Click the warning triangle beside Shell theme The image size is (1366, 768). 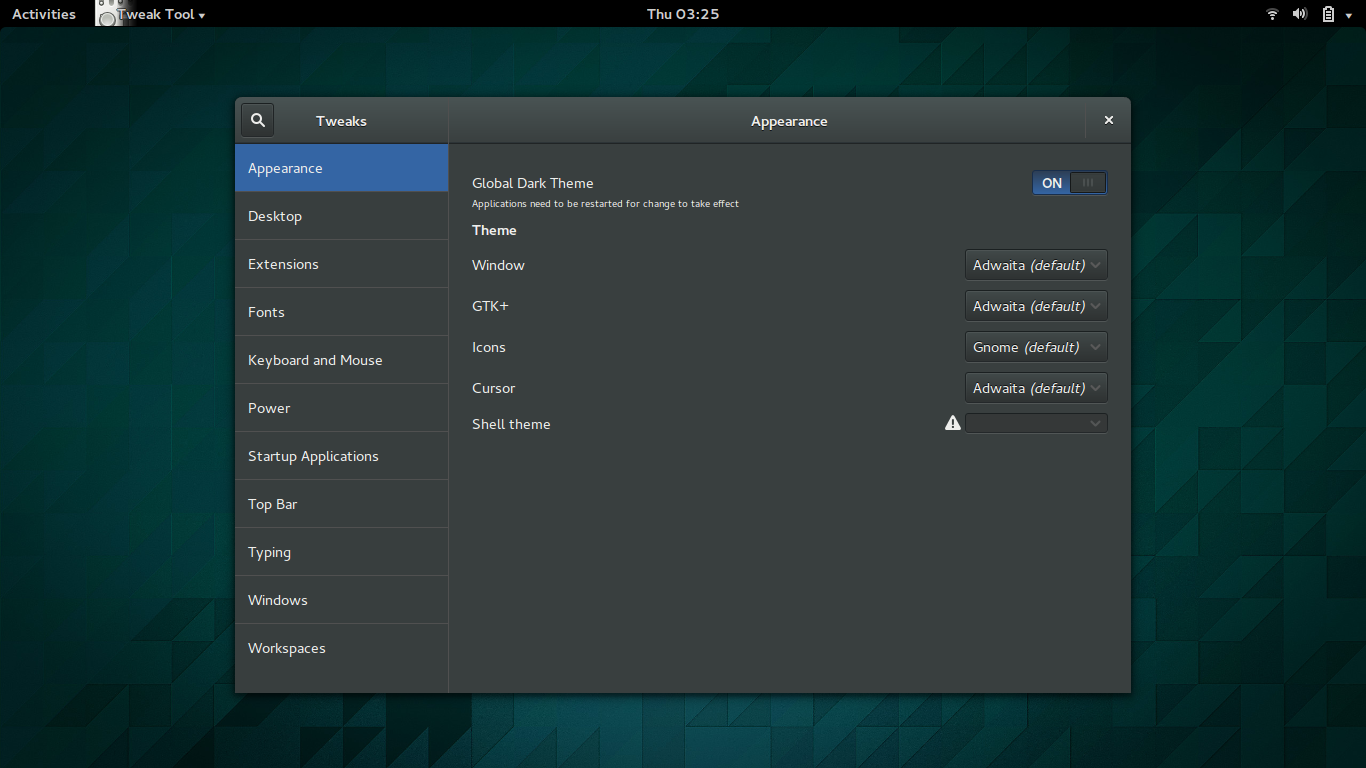pyautogui.click(x=952, y=423)
